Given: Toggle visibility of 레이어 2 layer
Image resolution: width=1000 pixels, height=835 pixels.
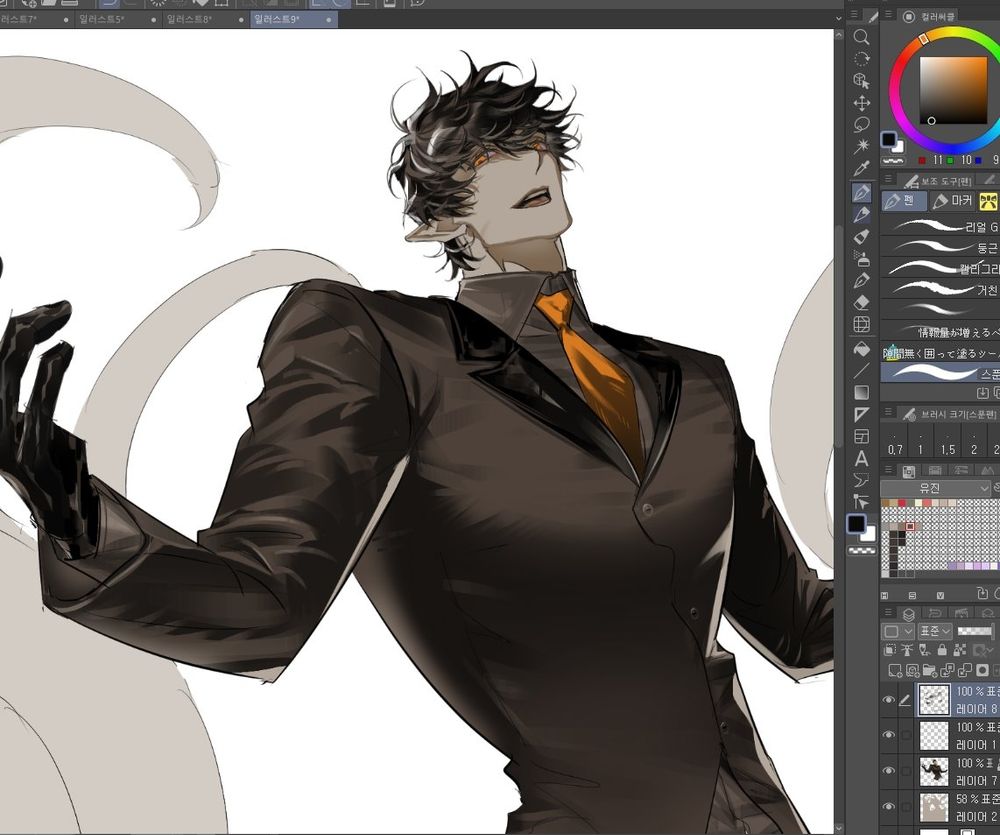Looking at the screenshot, I should tap(888, 806).
